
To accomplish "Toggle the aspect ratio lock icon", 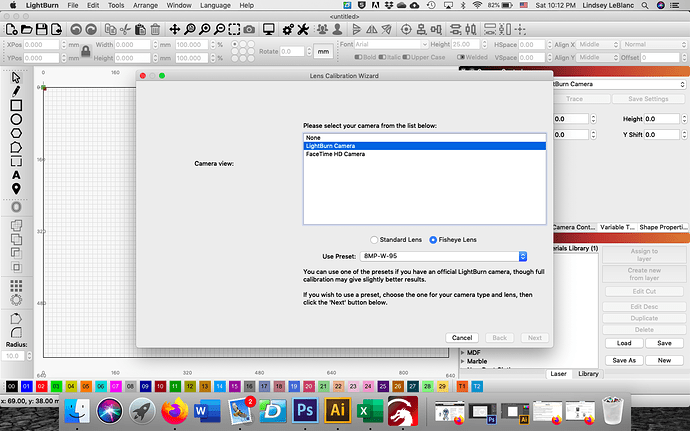I will point(86,52).
